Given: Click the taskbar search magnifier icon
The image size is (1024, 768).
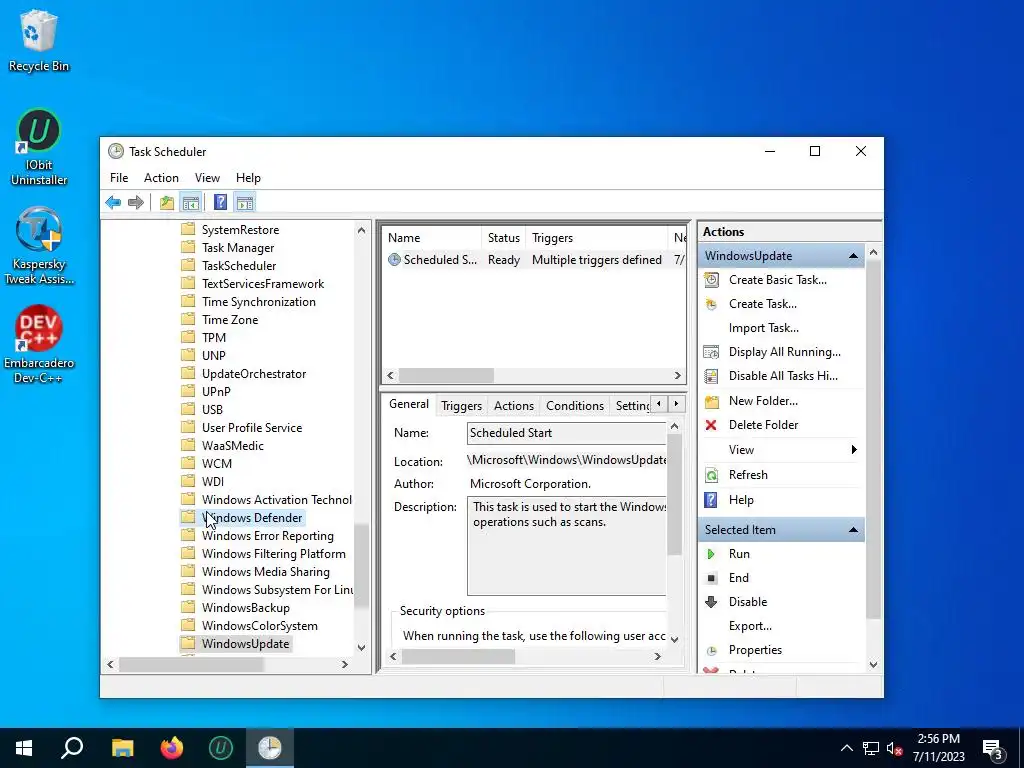Looking at the screenshot, I should [72, 748].
